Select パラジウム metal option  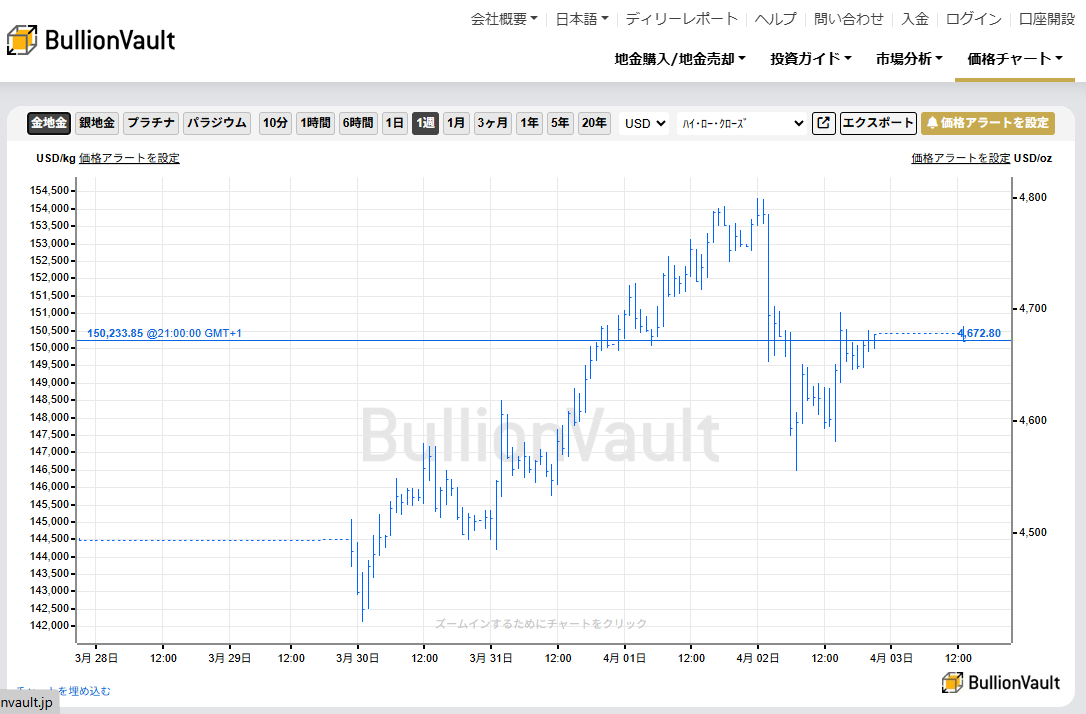tap(216, 123)
